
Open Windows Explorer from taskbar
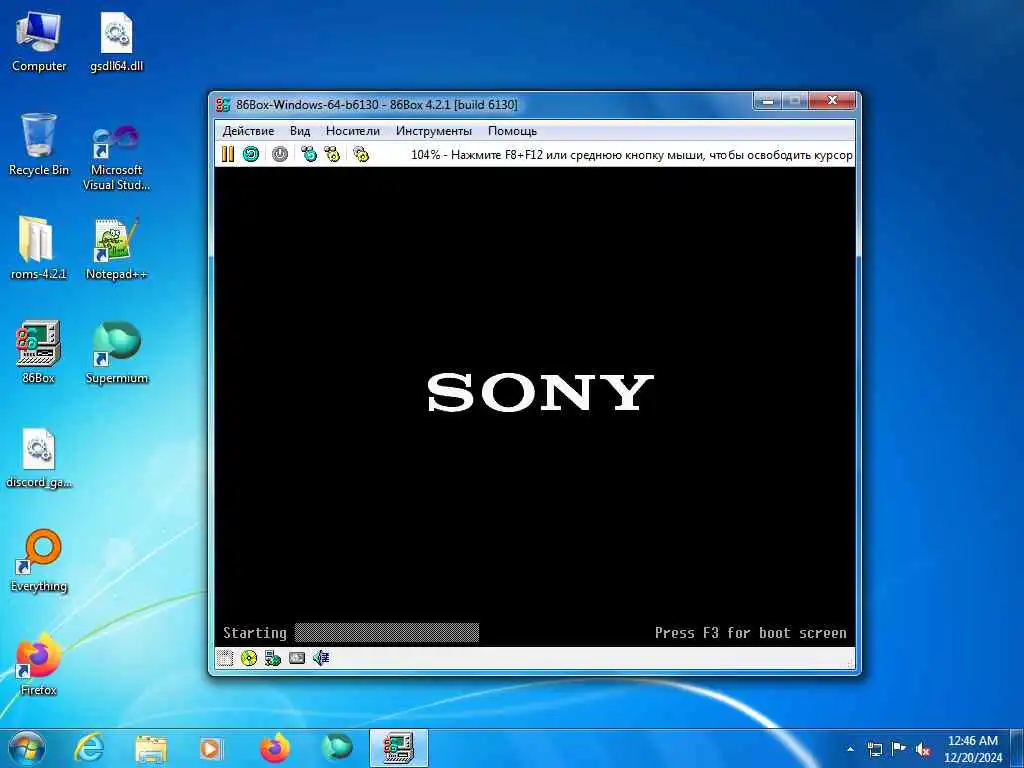click(x=151, y=748)
